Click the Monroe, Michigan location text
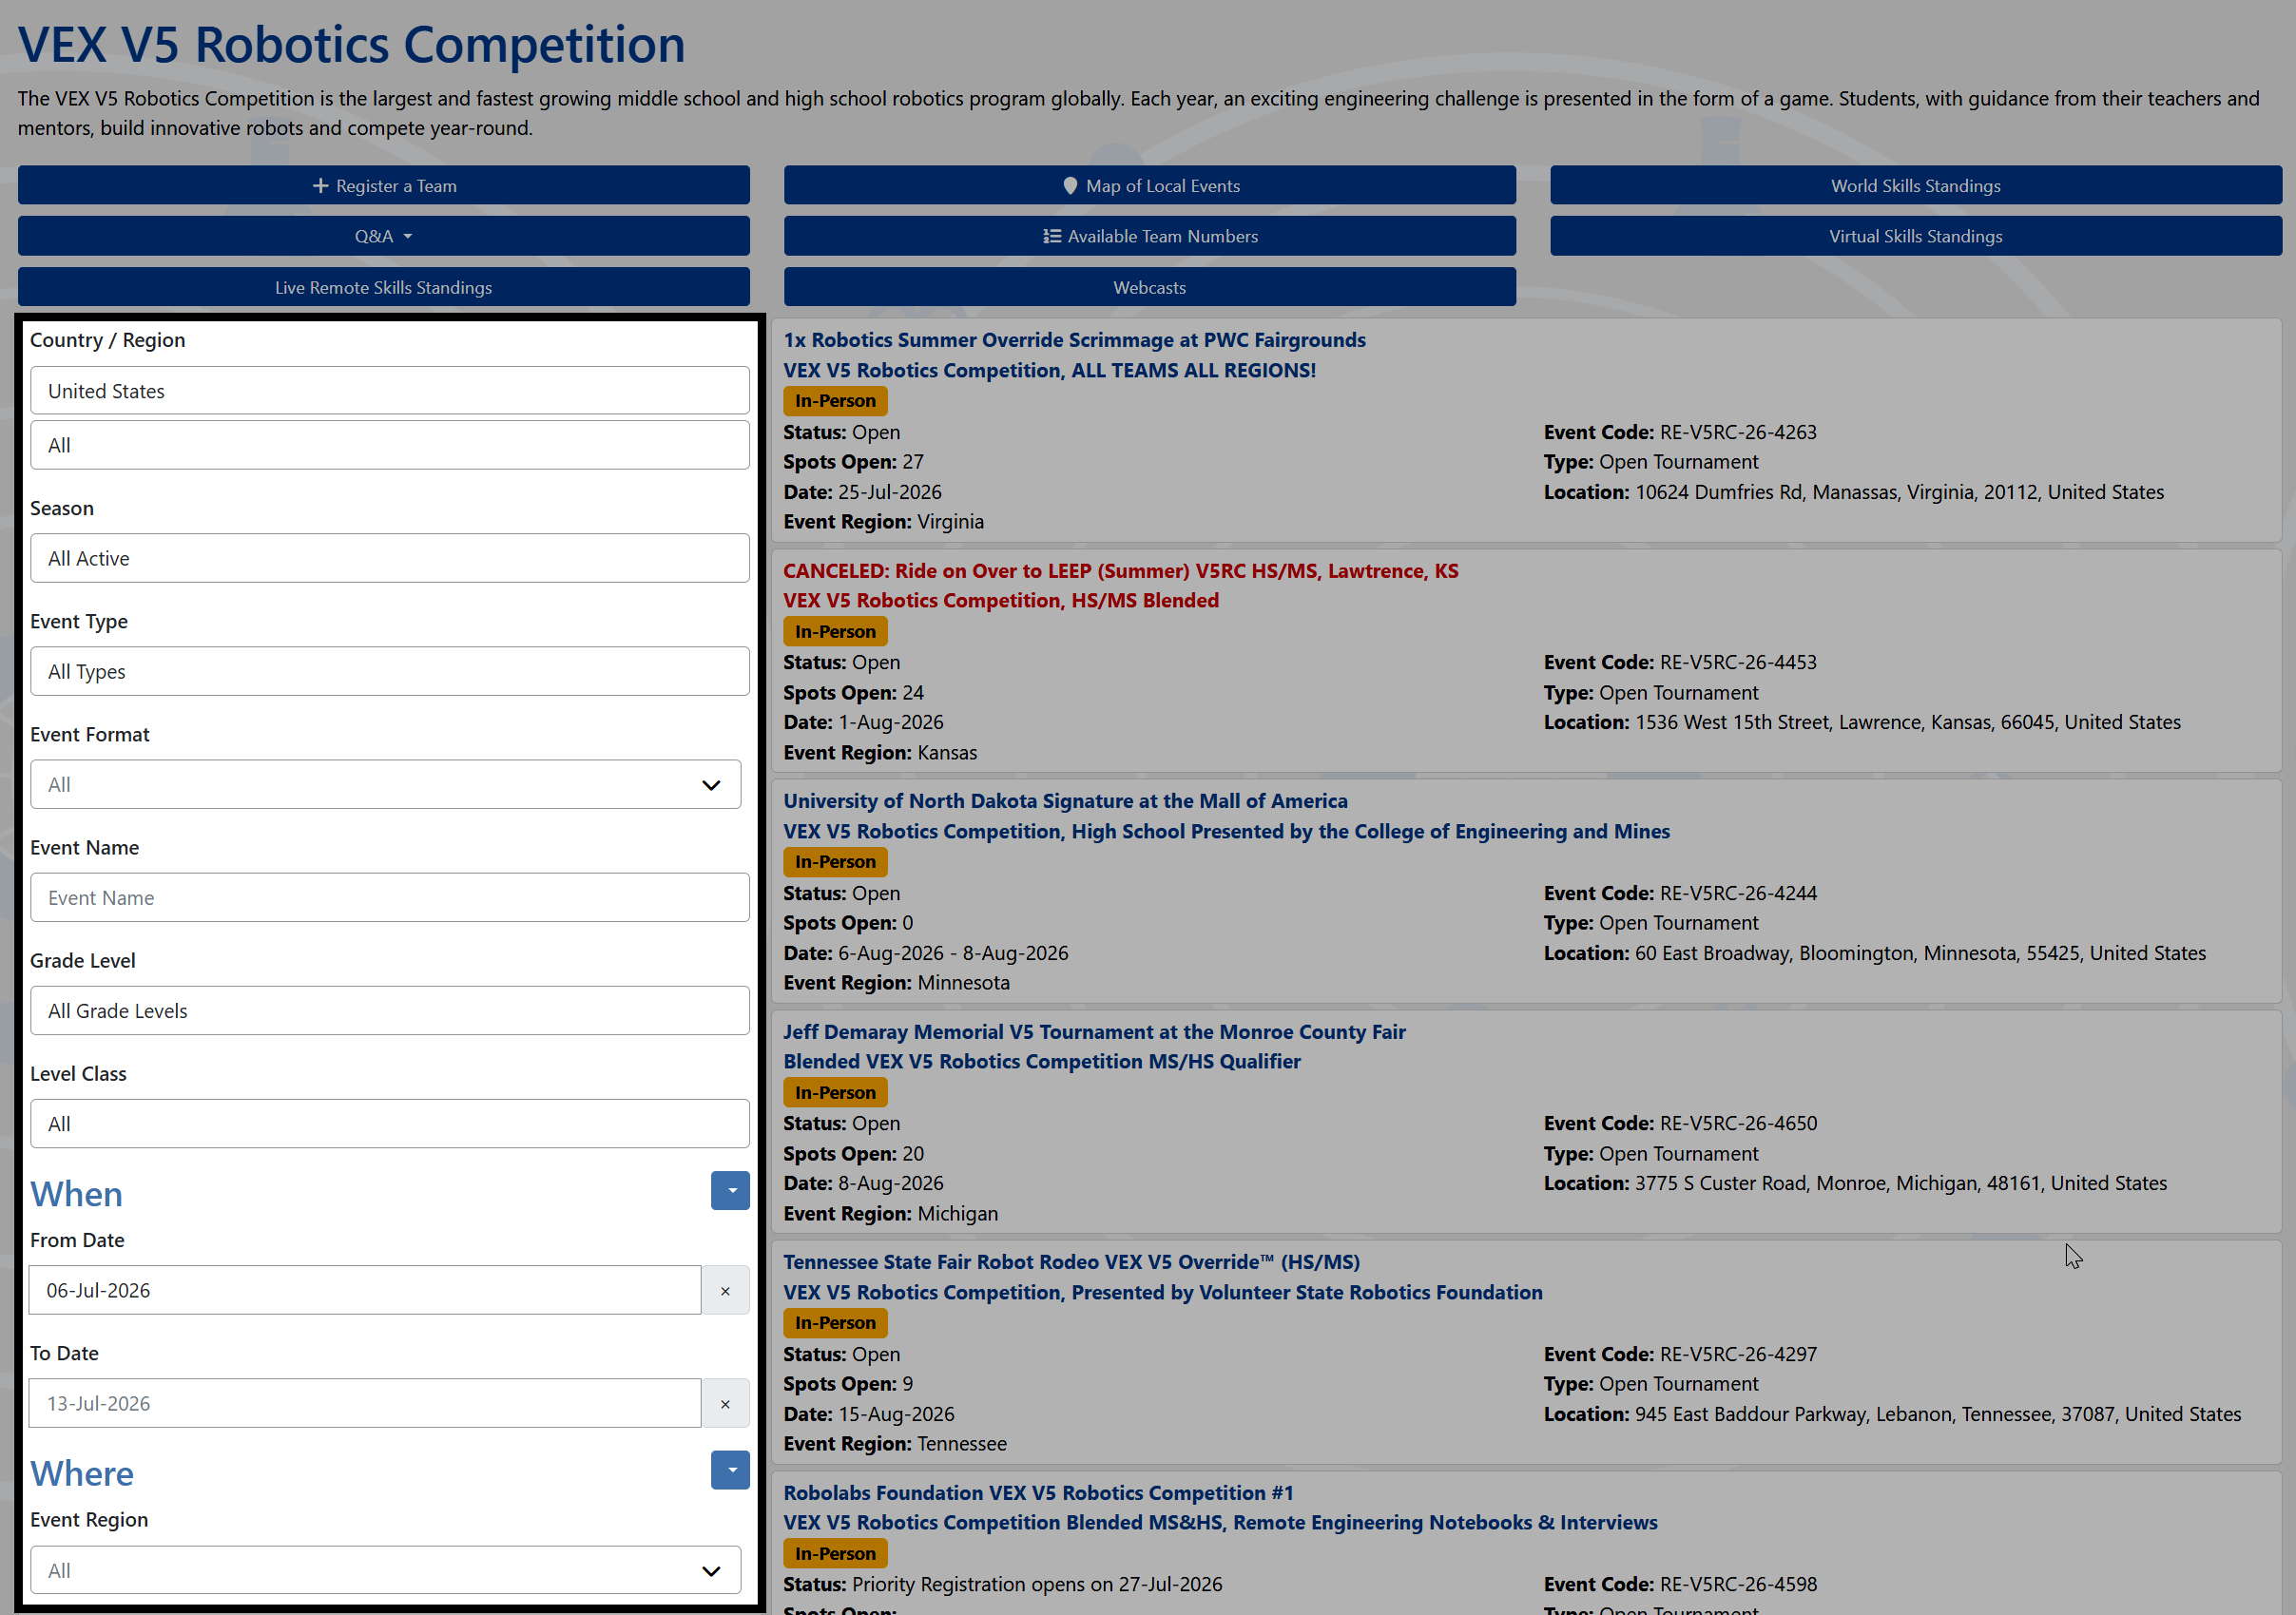Image resolution: width=2296 pixels, height=1615 pixels. 1901,1183
